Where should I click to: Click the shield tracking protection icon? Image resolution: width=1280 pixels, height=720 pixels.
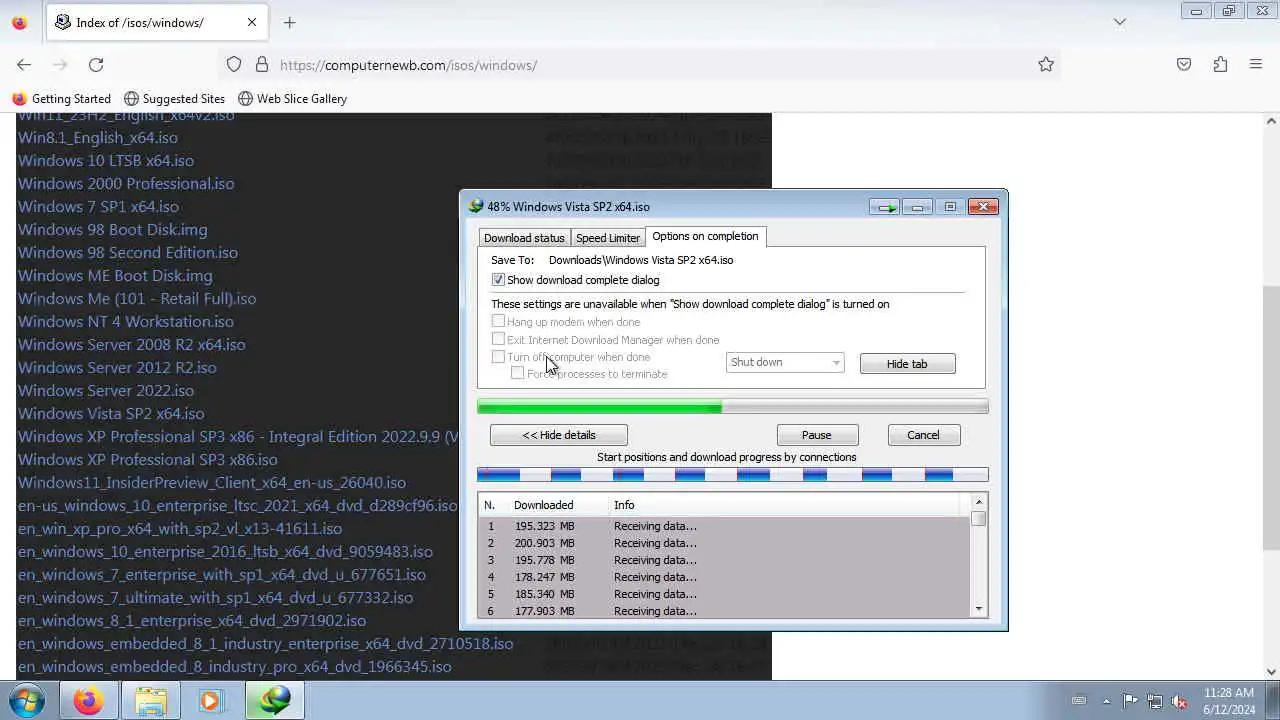[x=234, y=64]
